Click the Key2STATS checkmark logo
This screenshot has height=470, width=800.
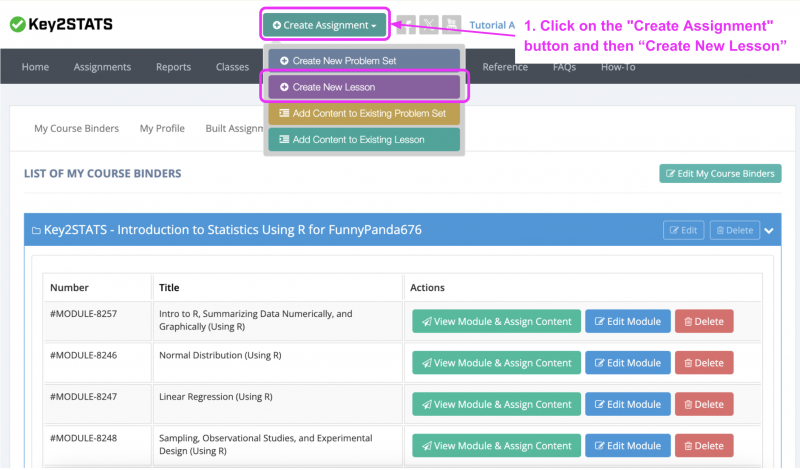pos(17,24)
